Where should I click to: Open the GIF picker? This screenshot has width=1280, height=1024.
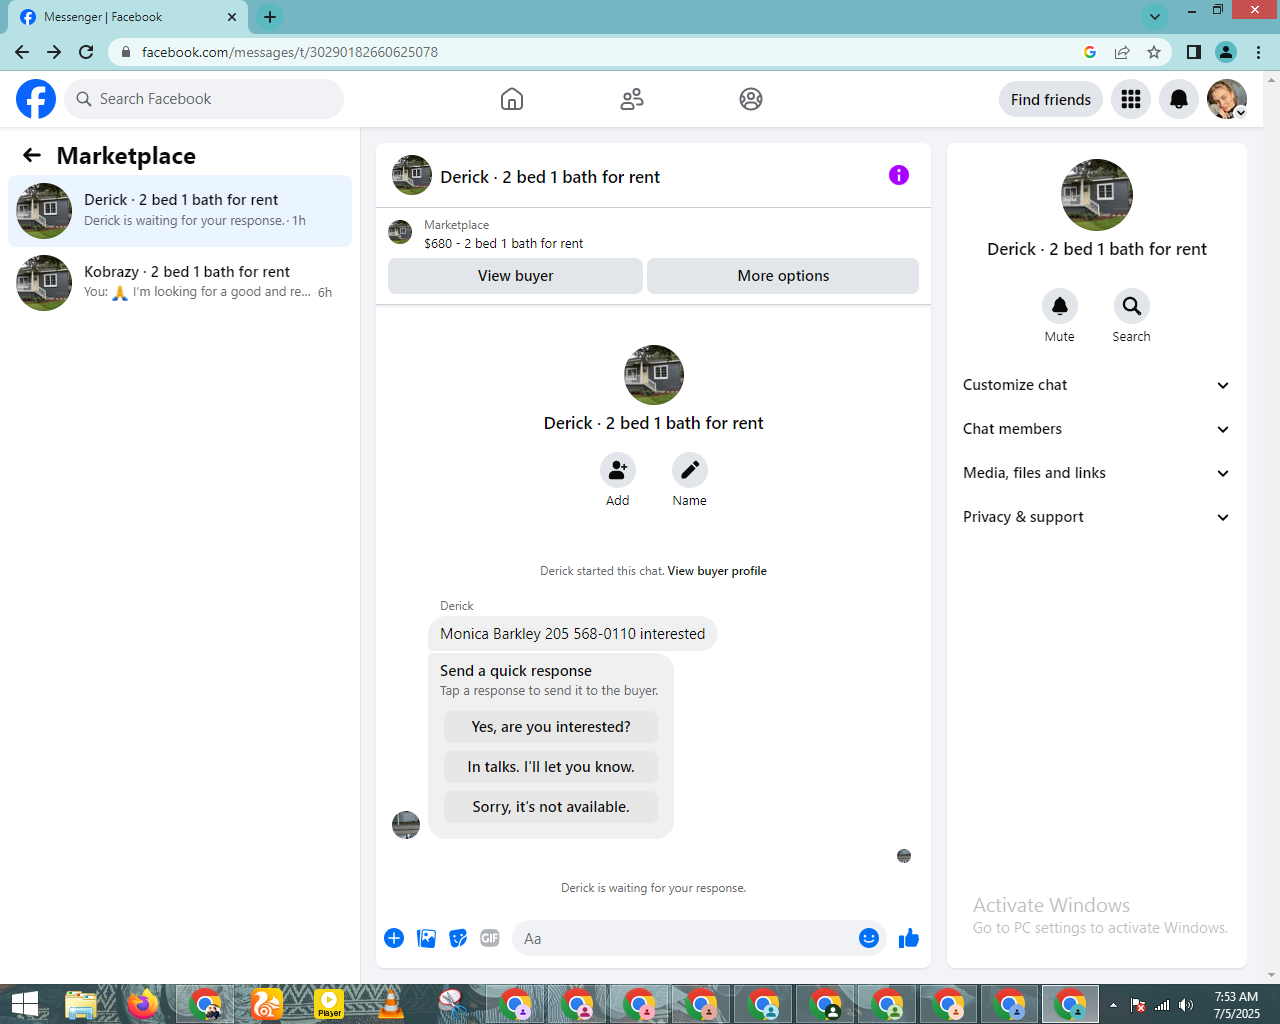click(490, 938)
